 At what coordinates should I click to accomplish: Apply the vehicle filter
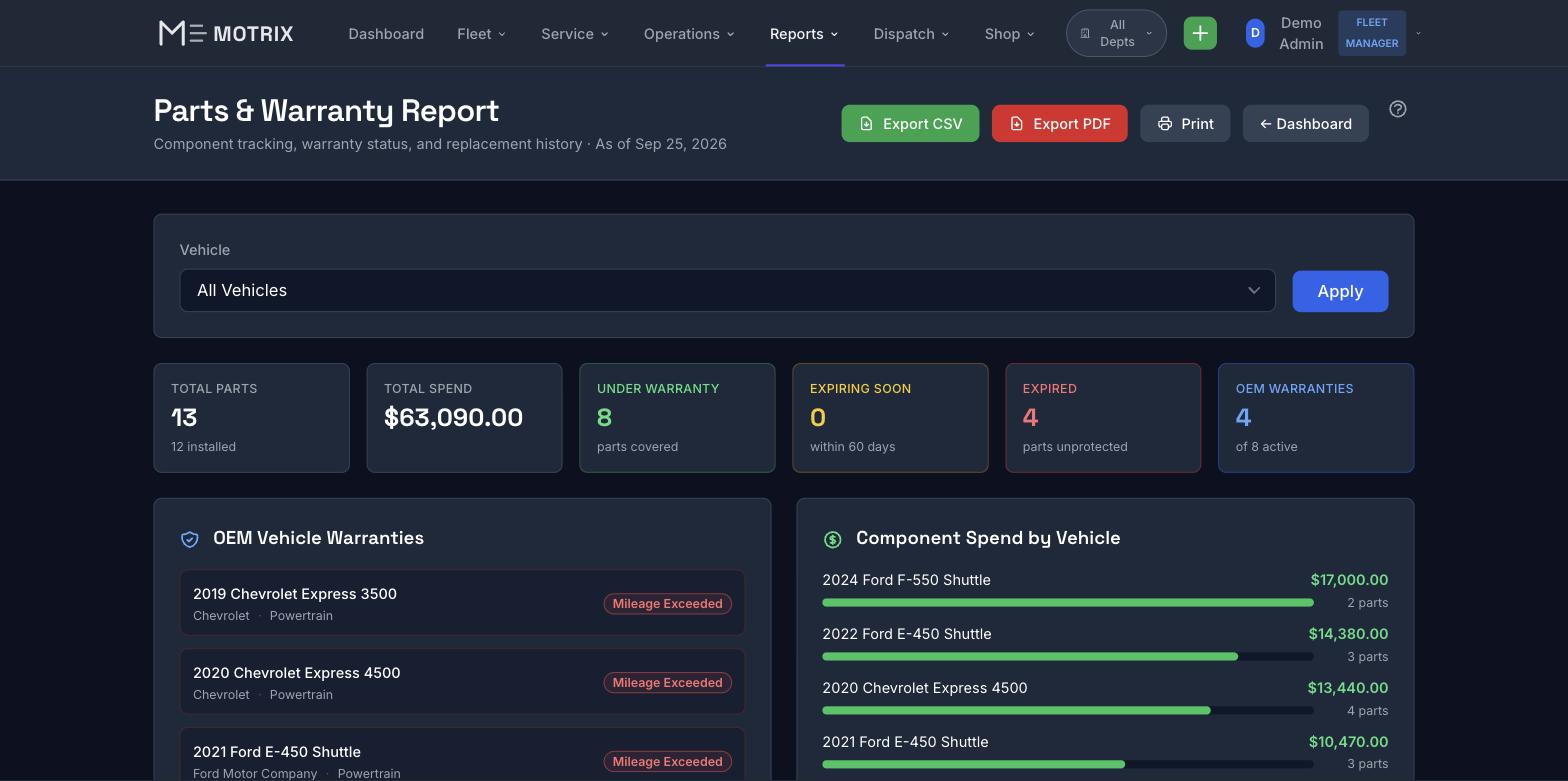1340,291
